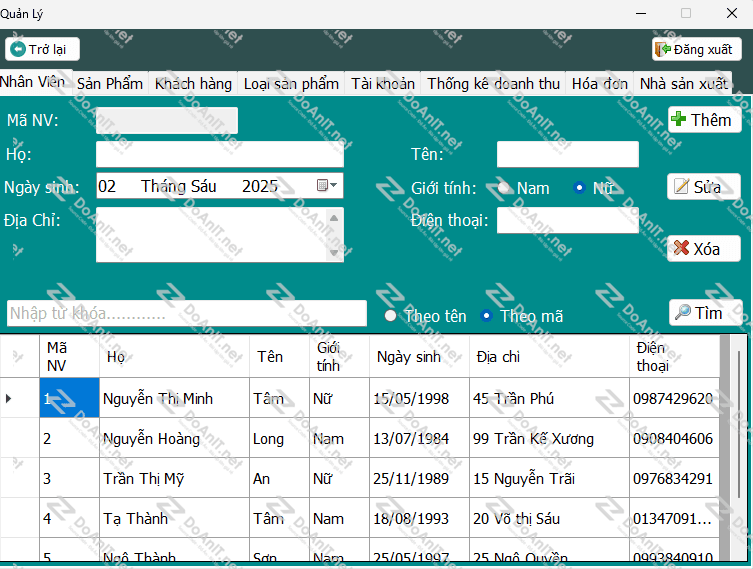Click the employee table vertical scrollbar
The width and height of the screenshot is (753, 569).
[x=739, y=425]
